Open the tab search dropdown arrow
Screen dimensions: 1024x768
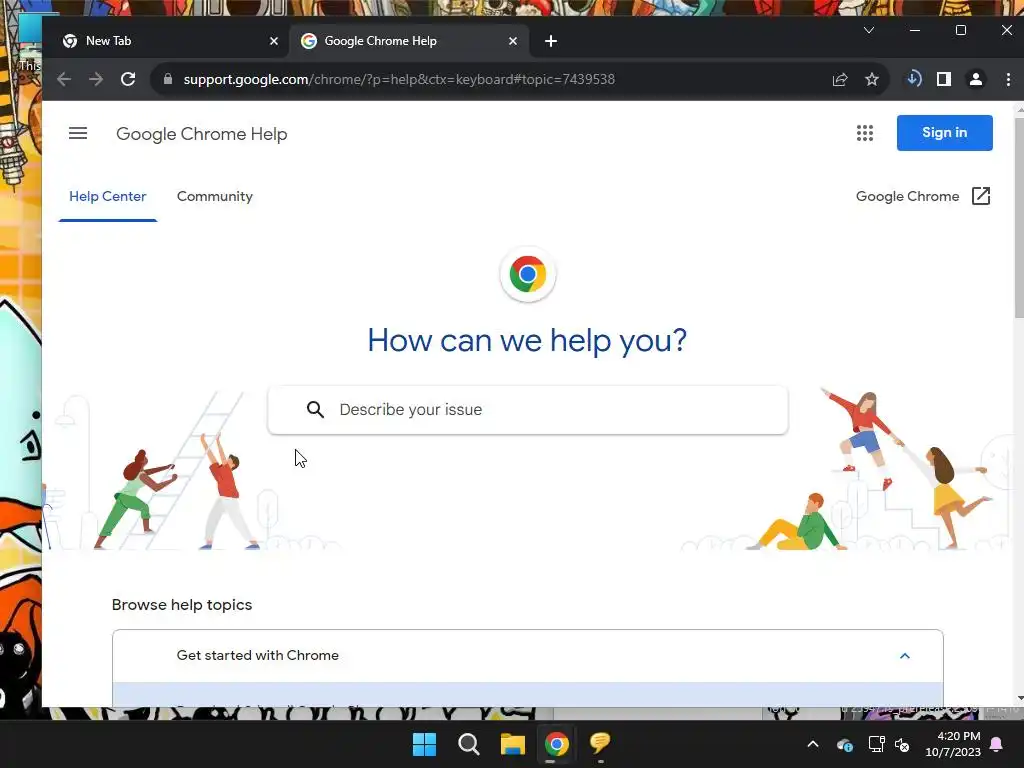click(x=869, y=30)
